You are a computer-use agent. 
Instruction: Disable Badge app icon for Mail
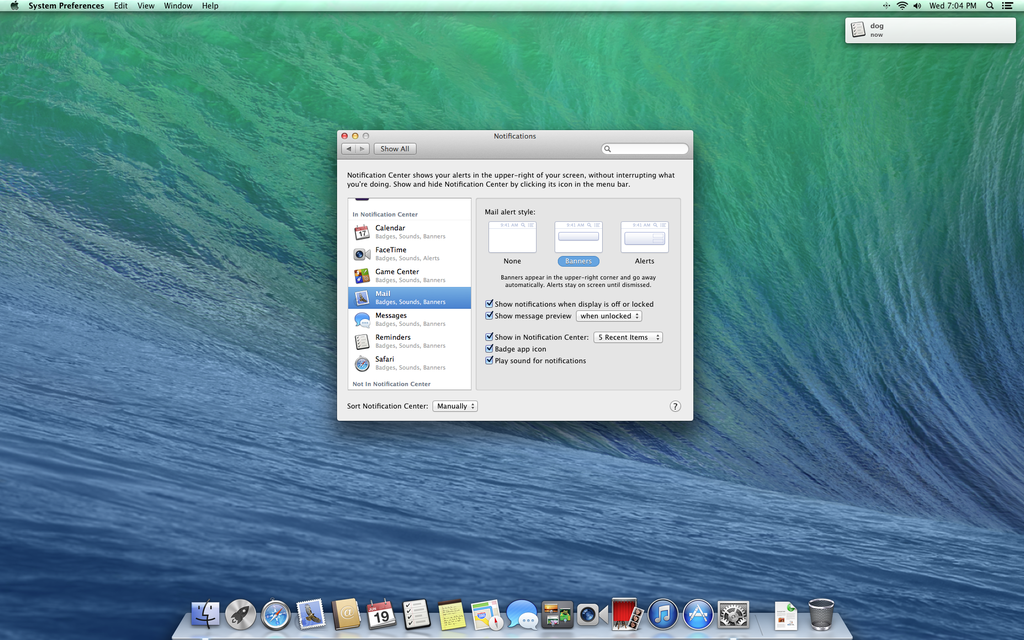tap(489, 349)
